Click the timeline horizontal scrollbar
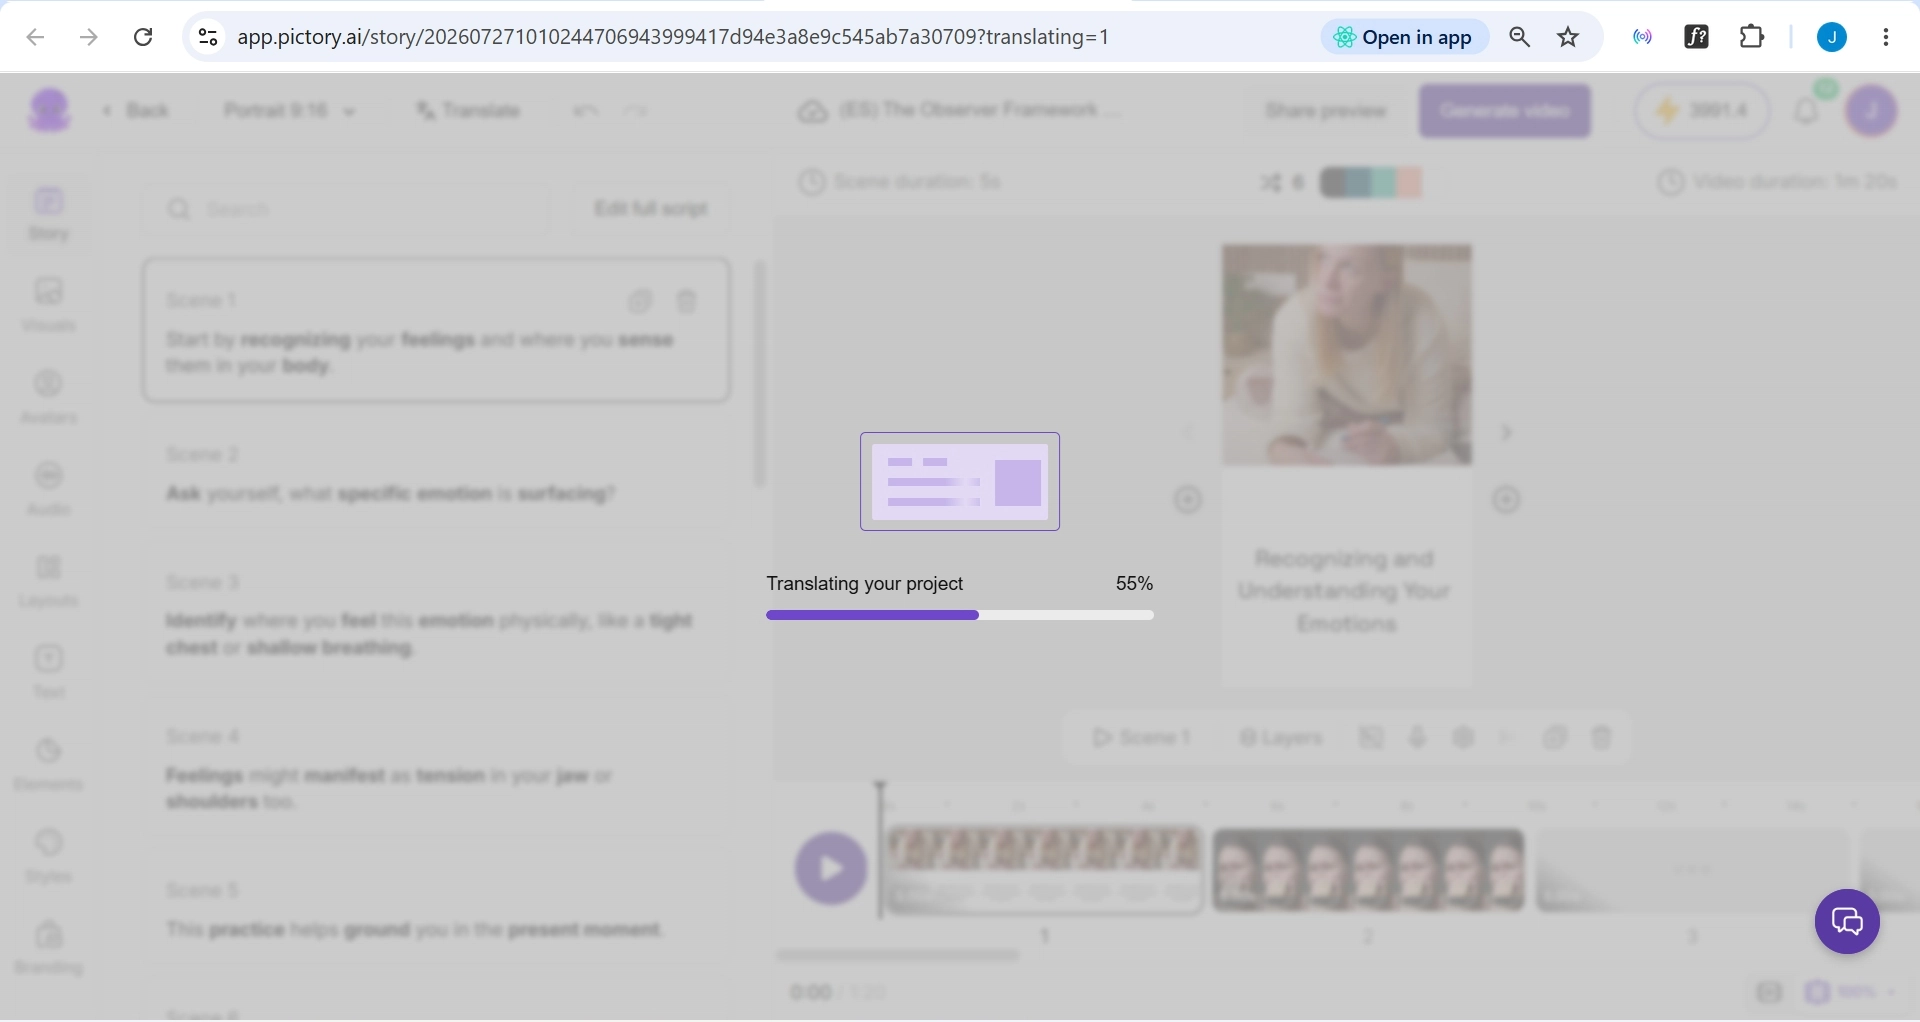This screenshot has width=1920, height=1022. click(898, 955)
